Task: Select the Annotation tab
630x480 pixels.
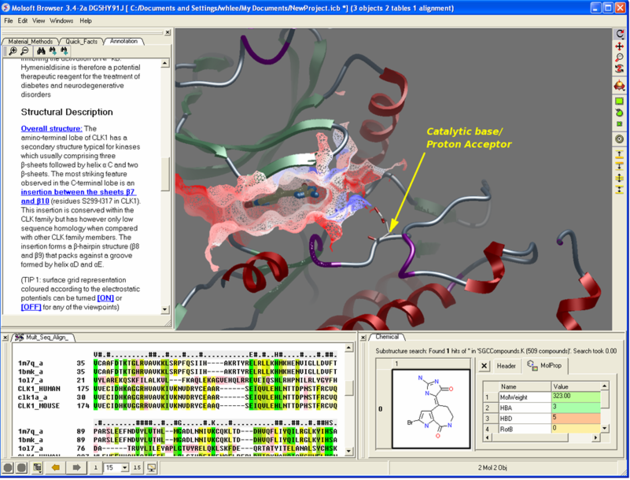Action: (124, 41)
